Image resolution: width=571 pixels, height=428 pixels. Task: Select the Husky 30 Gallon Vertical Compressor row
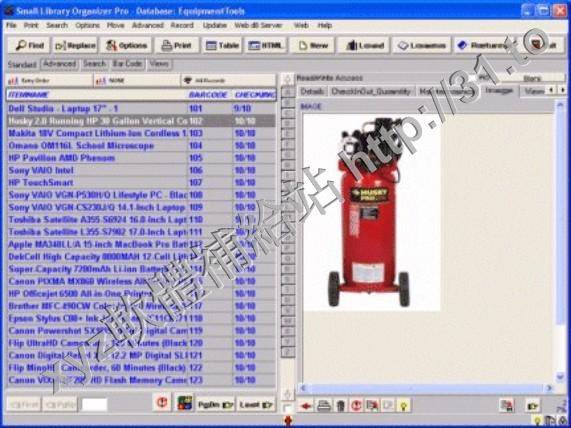click(x=141, y=121)
